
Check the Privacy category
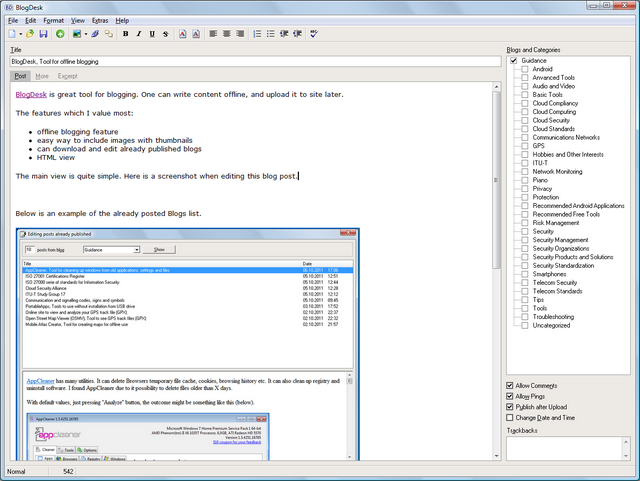524,189
